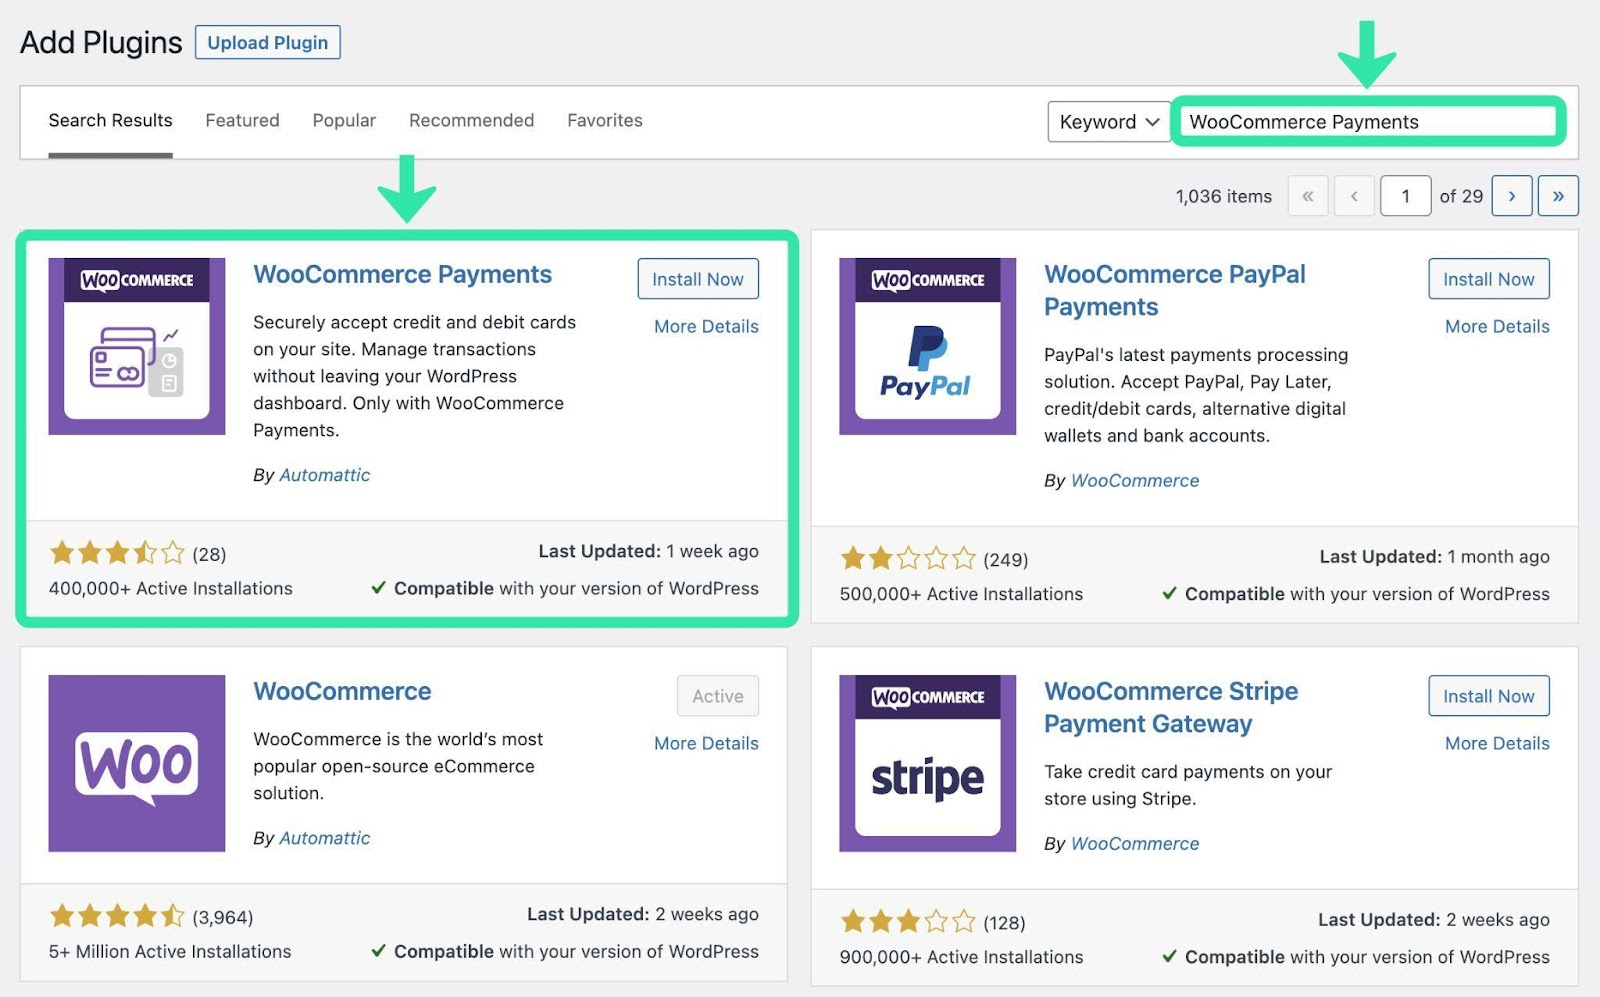Open More Details for WooCommerce plugin
Screen dimensions: 1600x997
coord(706,743)
